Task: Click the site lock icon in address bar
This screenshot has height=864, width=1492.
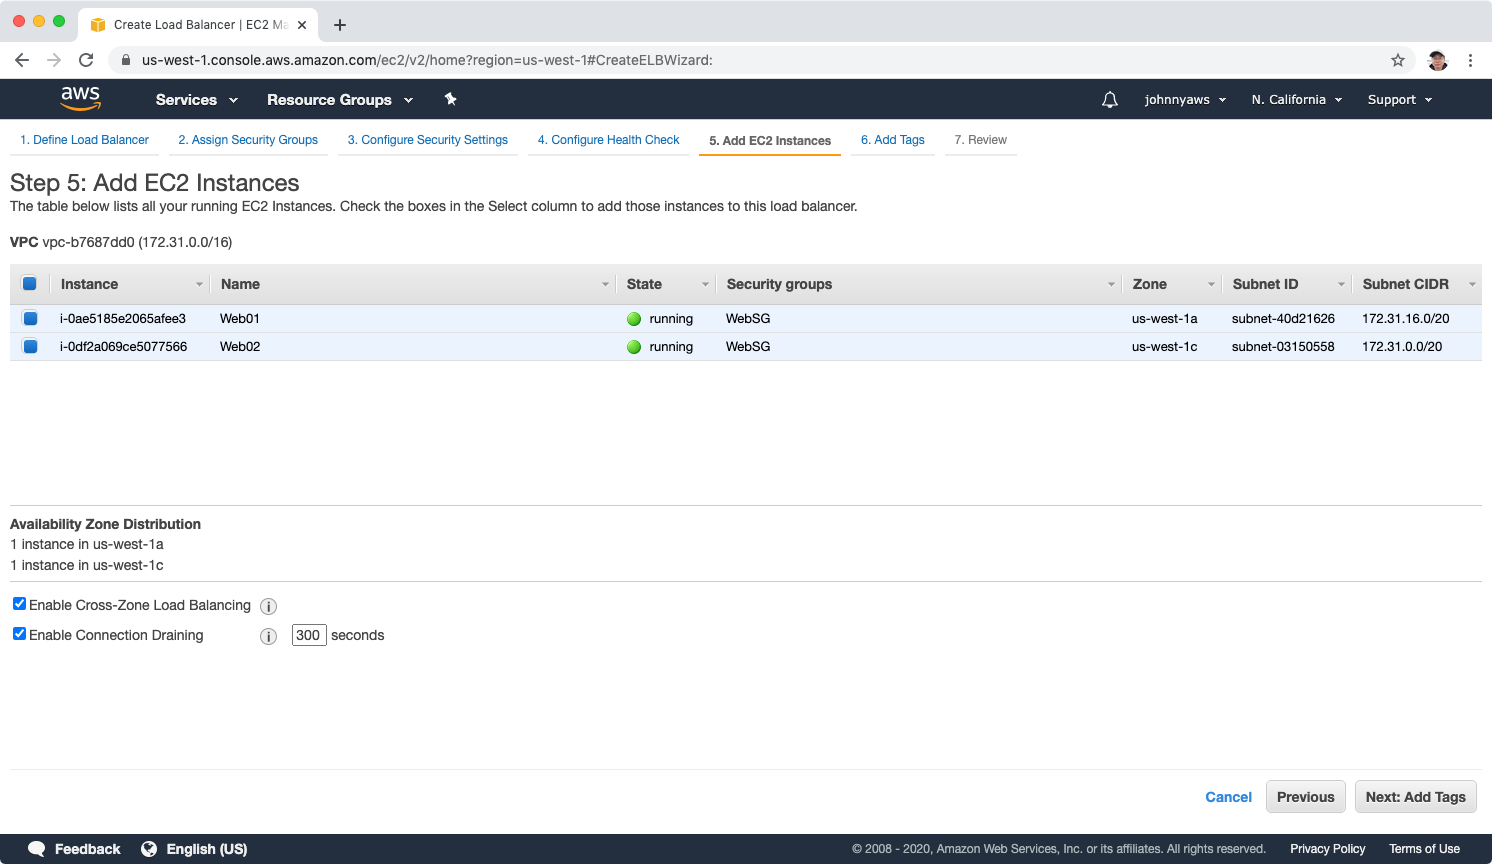Action: pyautogui.click(x=126, y=60)
